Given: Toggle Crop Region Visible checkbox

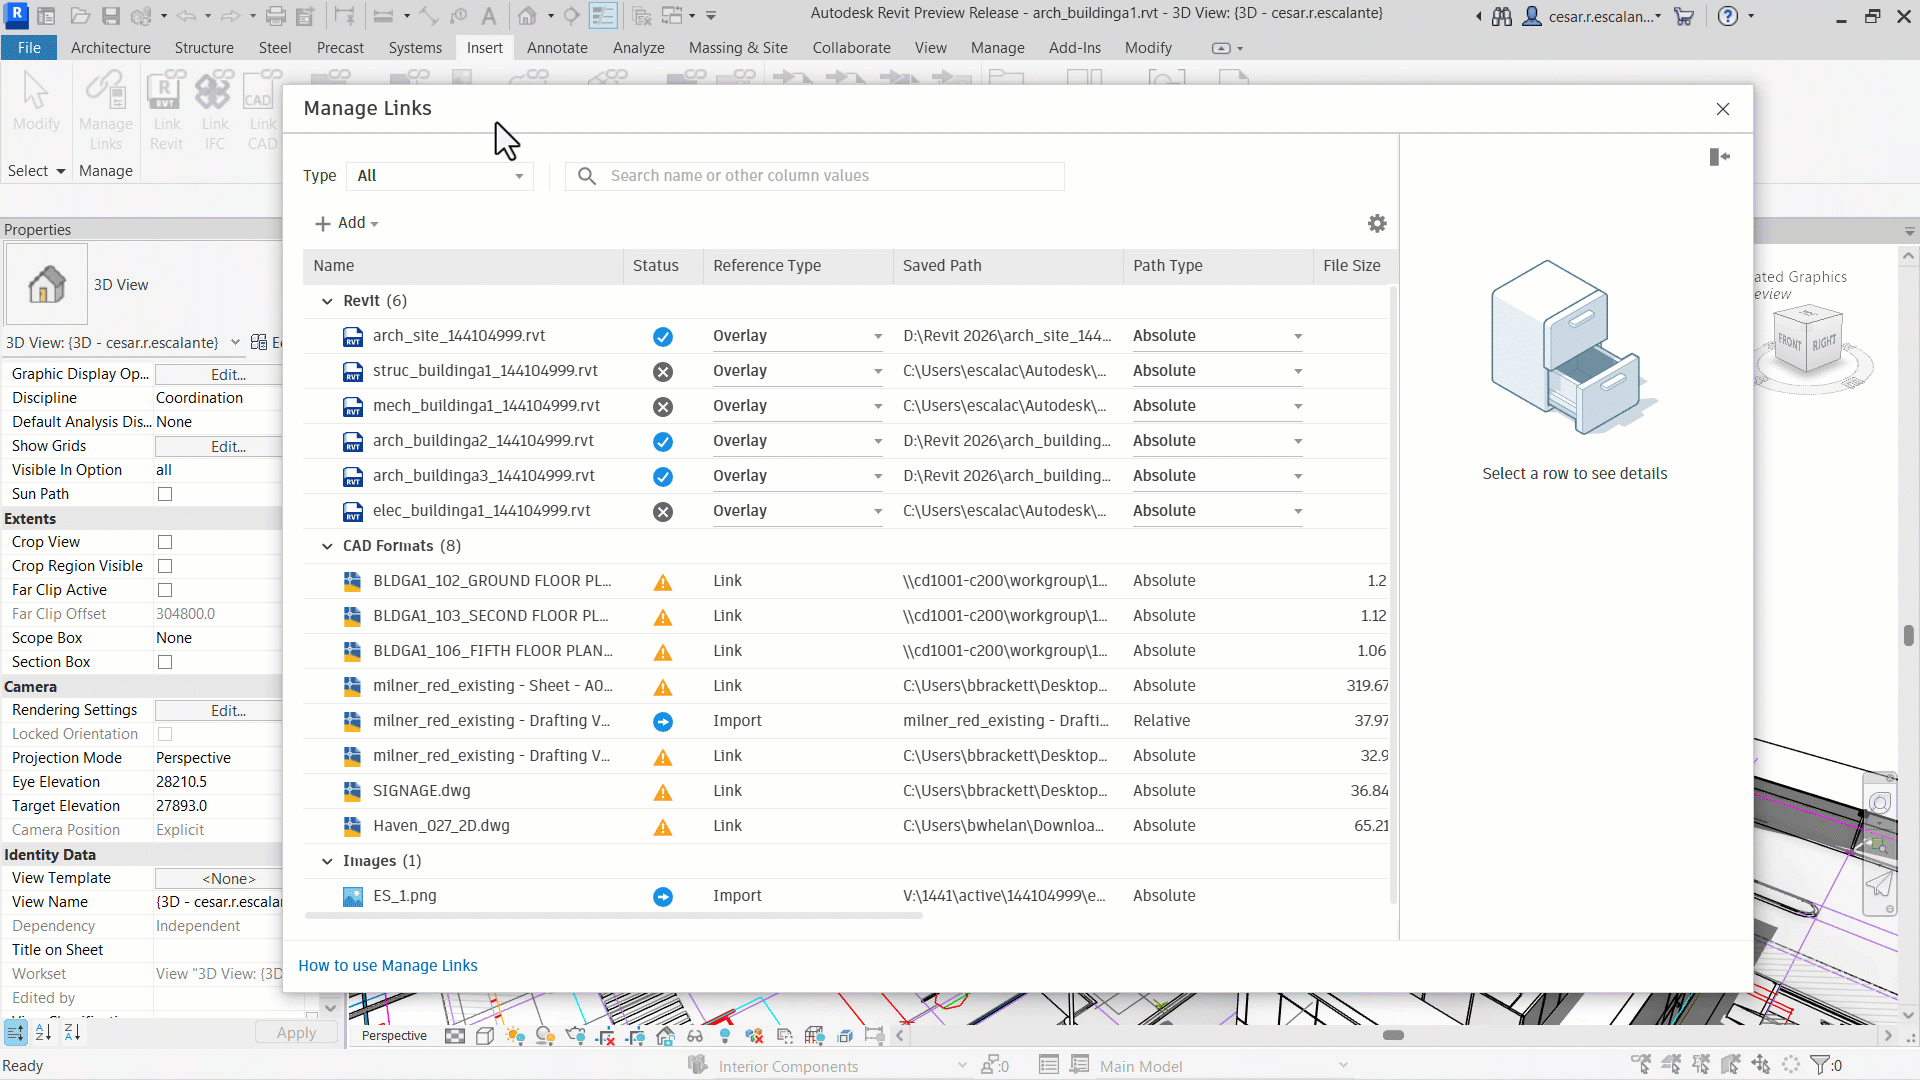Looking at the screenshot, I should click(x=165, y=566).
